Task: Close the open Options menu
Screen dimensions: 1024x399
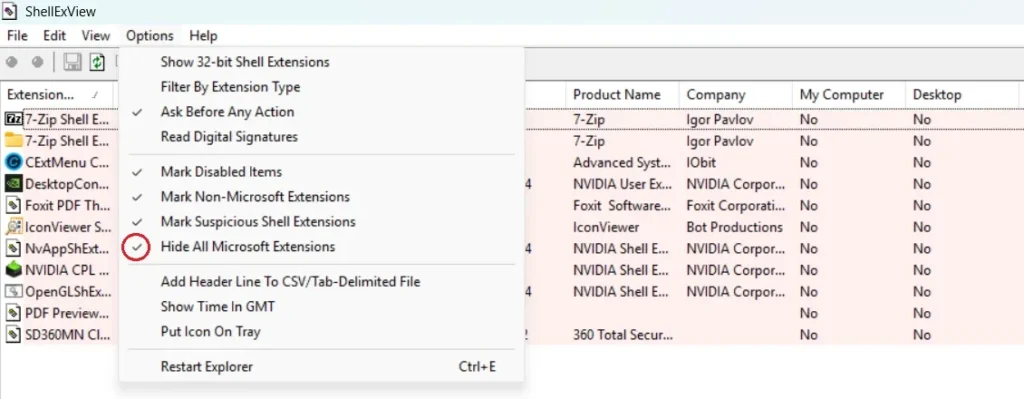Action: pyautogui.click(x=150, y=35)
